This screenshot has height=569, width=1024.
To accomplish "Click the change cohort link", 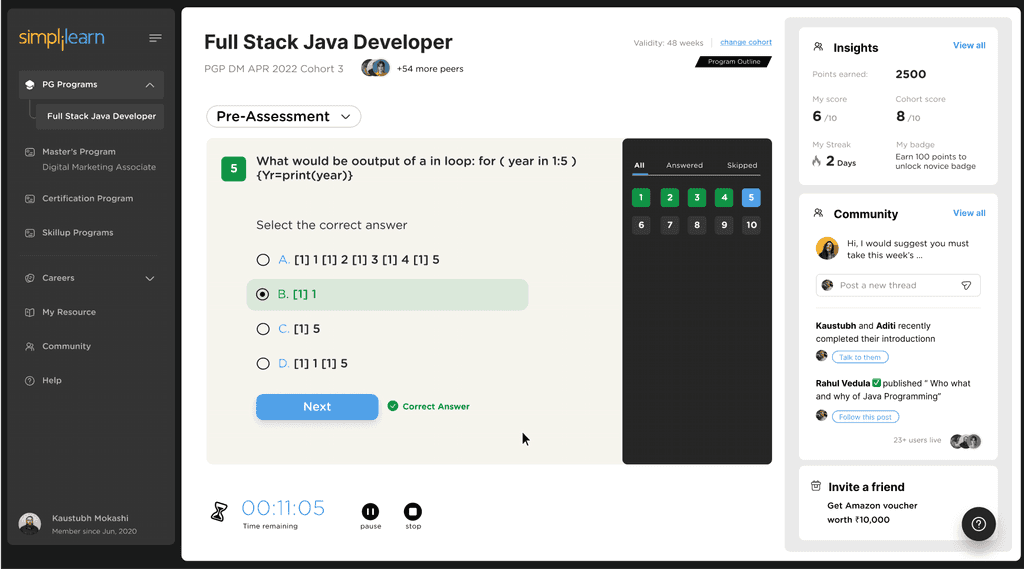I will coord(746,42).
